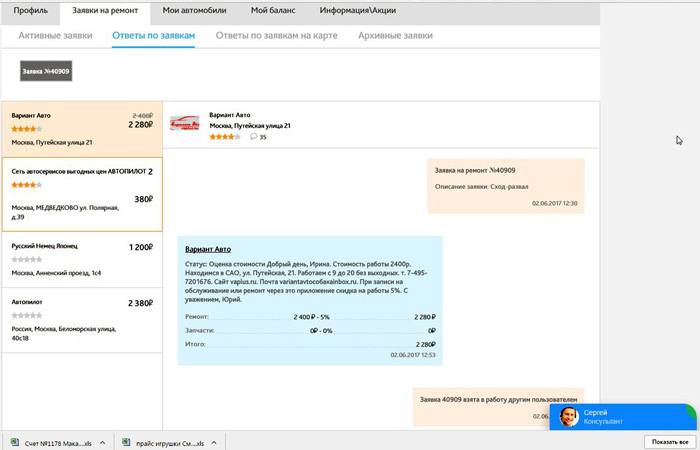Show Архивные заявки sub-tab
Image resolution: width=700 pixels, height=450 pixels.
(x=395, y=35)
